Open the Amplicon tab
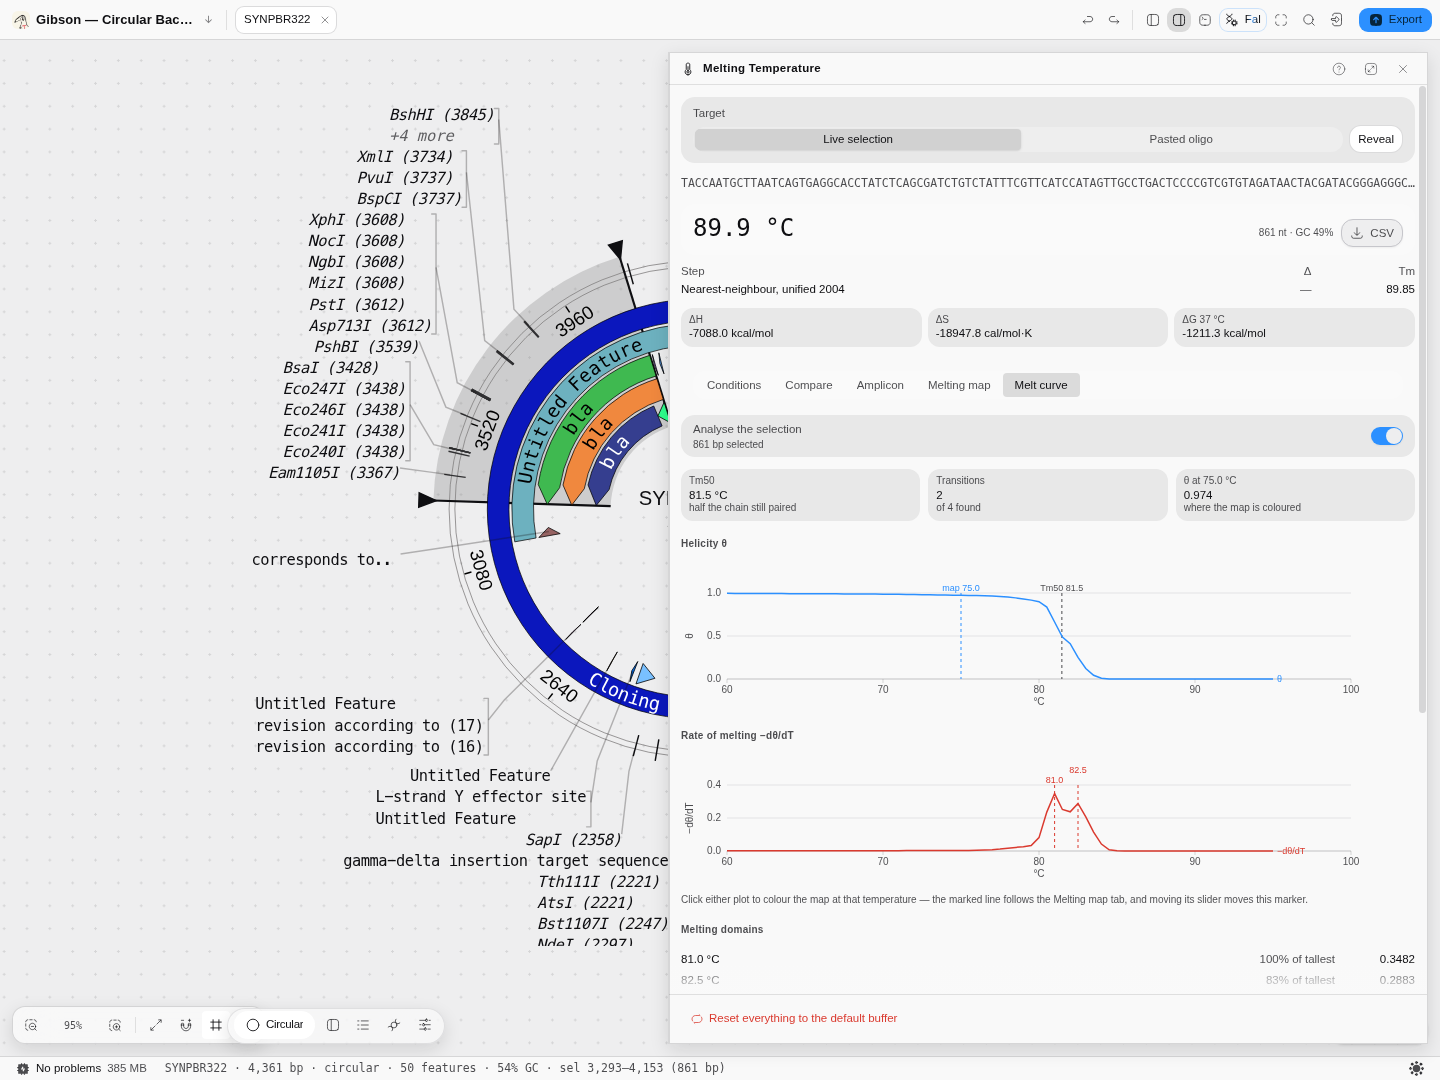Viewport: 1440px width, 1080px height. (x=880, y=385)
